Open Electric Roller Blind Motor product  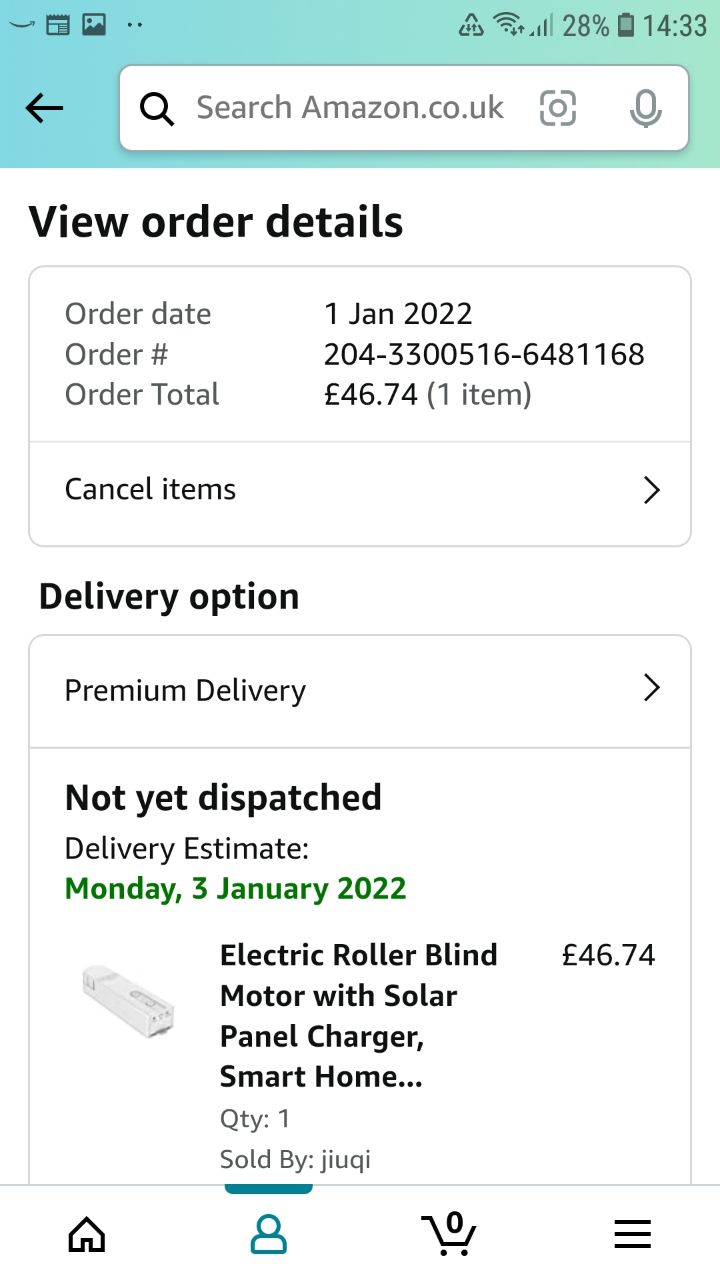tap(358, 1015)
